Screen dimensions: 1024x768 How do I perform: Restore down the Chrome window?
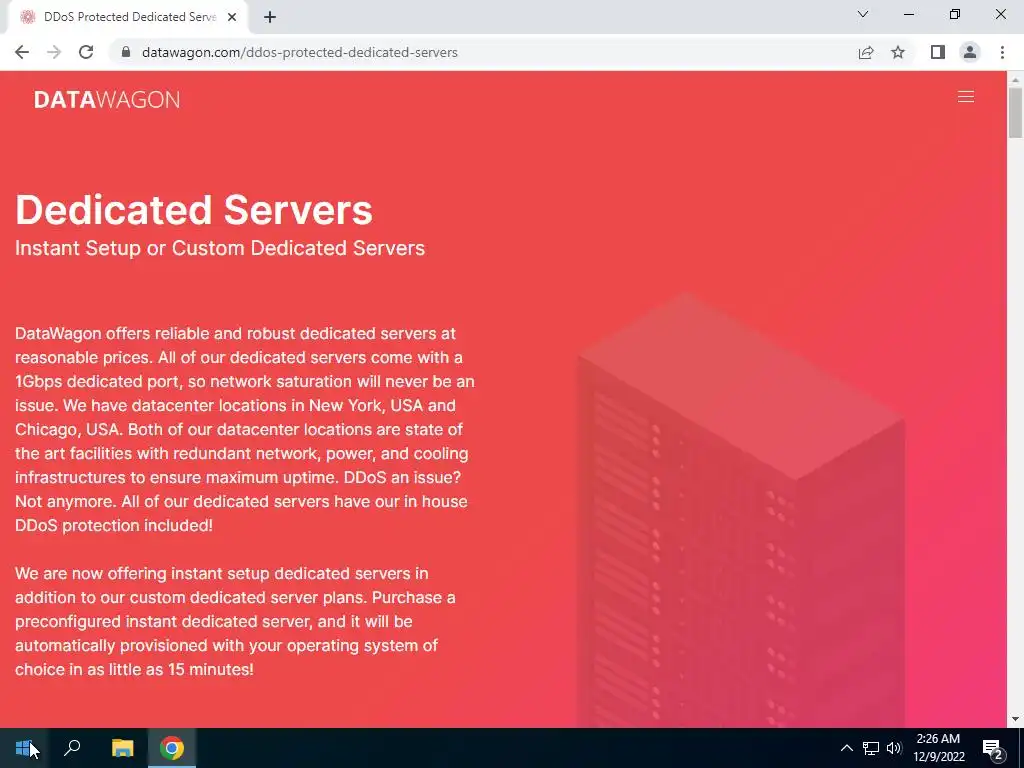tap(955, 14)
